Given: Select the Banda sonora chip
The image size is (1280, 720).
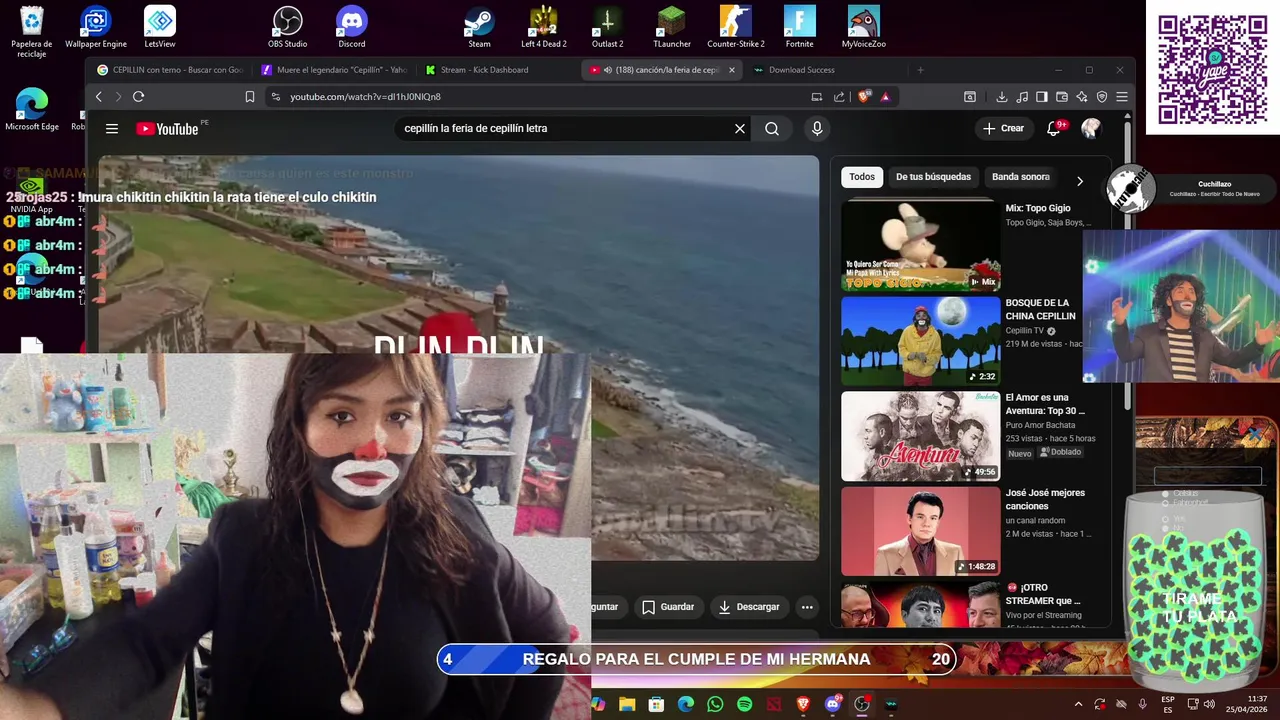Looking at the screenshot, I should pyautogui.click(x=1020, y=177).
